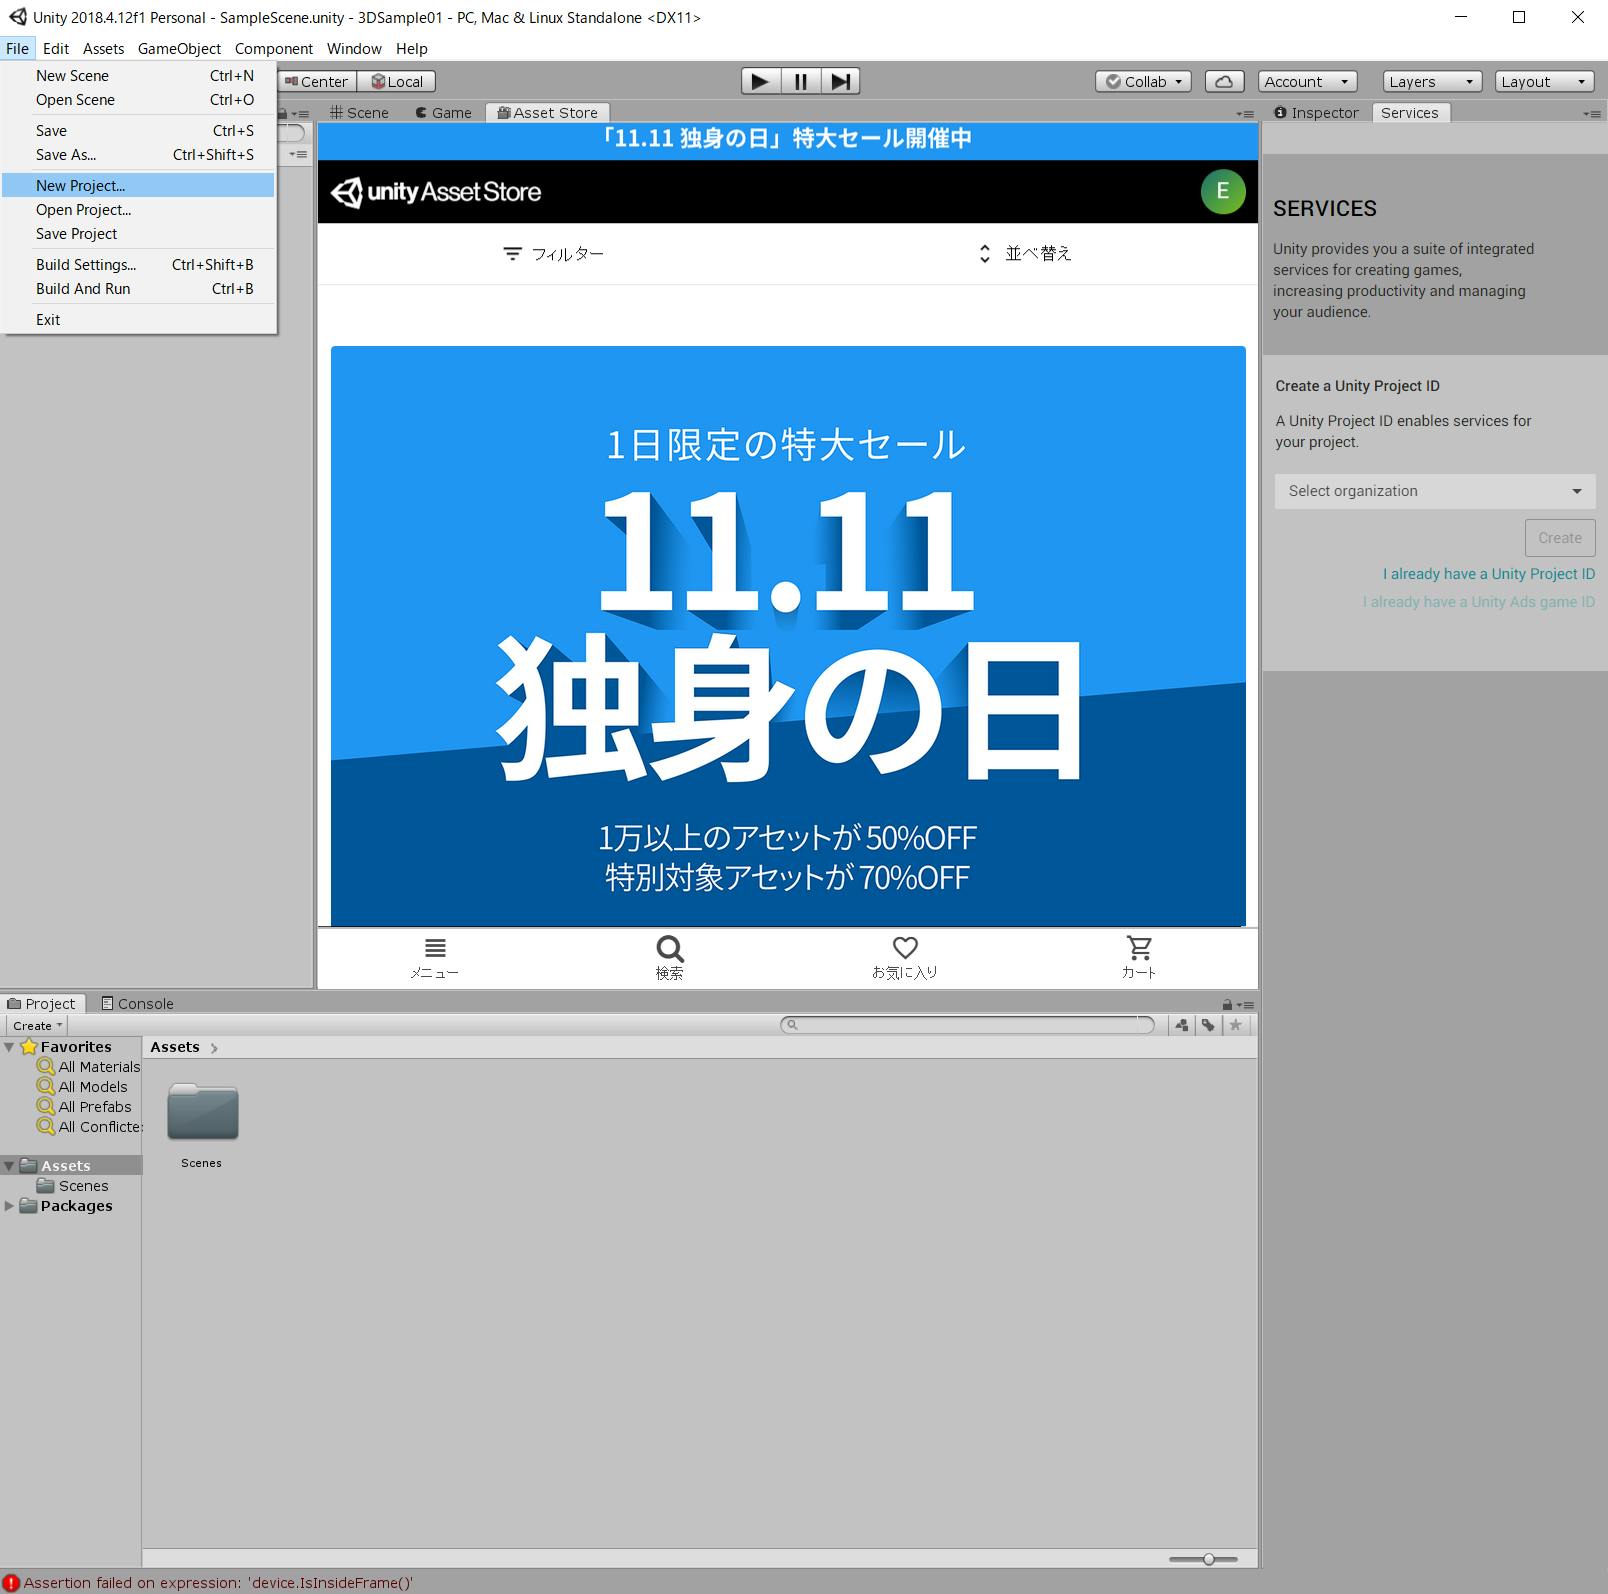Open the cloud Services button
The height and width of the screenshot is (1594, 1608).
point(1224,81)
